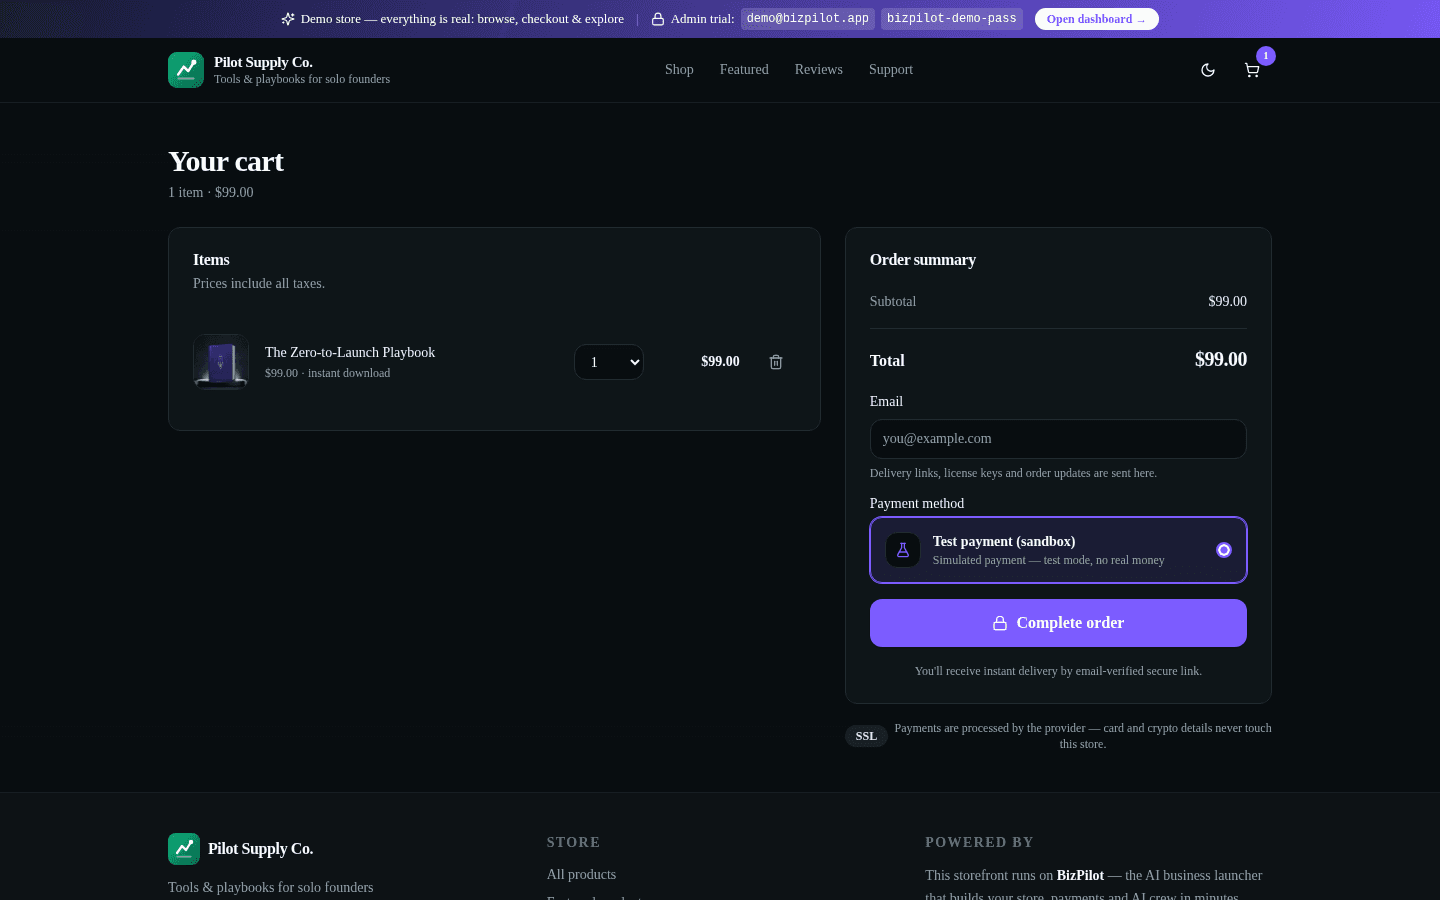Image resolution: width=1440 pixels, height=900 pixels.
Task: Toggle dark mode moon icon
Action: tap(1208, 70)
